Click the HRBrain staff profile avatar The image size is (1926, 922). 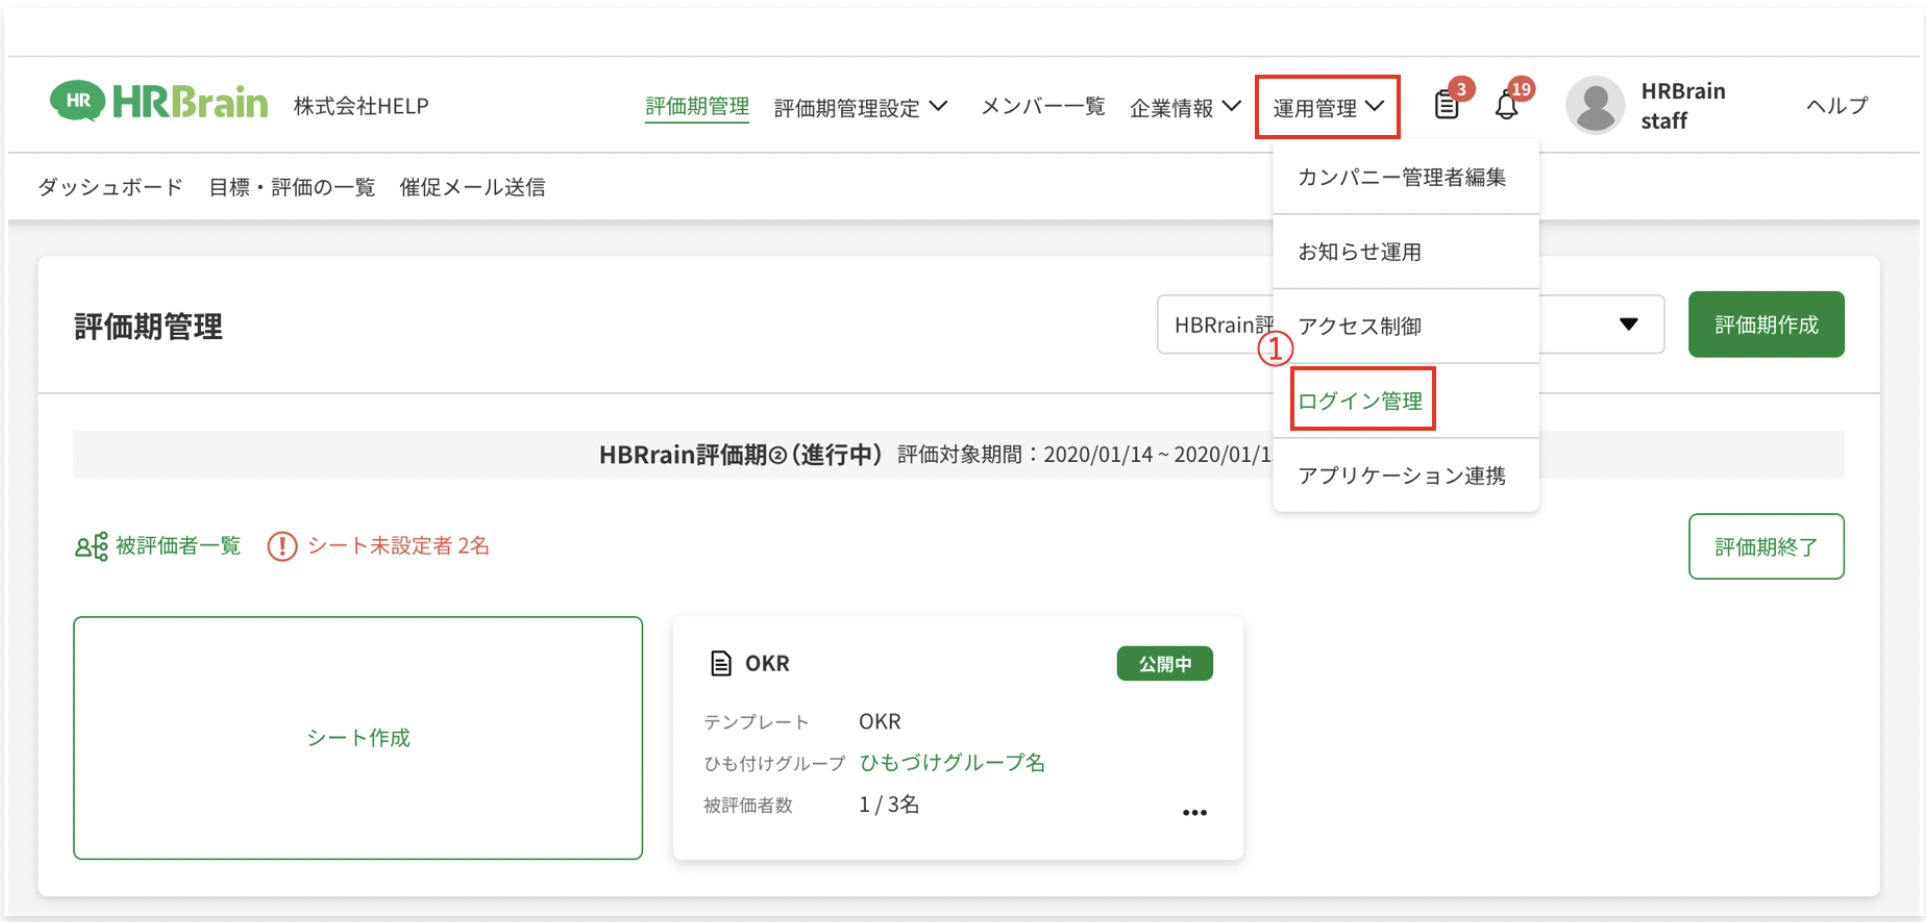(x=1594, y=105)
